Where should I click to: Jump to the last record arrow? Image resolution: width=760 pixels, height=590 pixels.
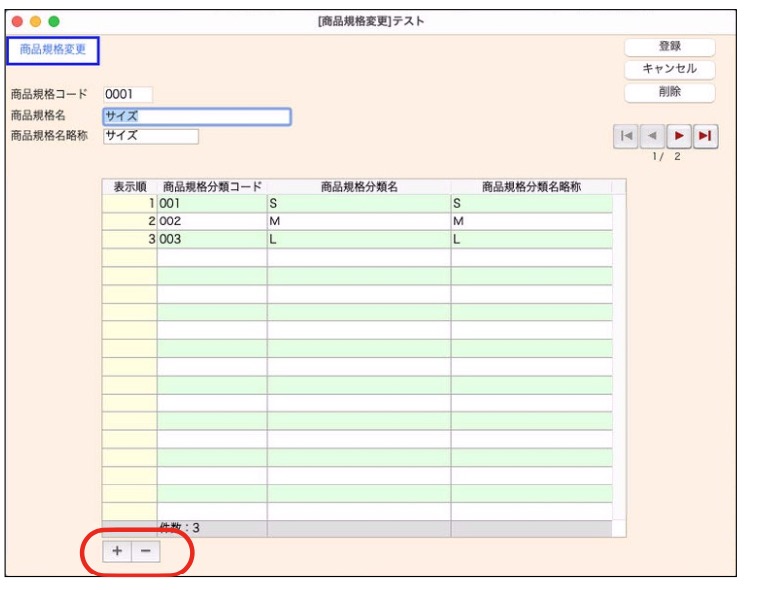coord(705,137)
